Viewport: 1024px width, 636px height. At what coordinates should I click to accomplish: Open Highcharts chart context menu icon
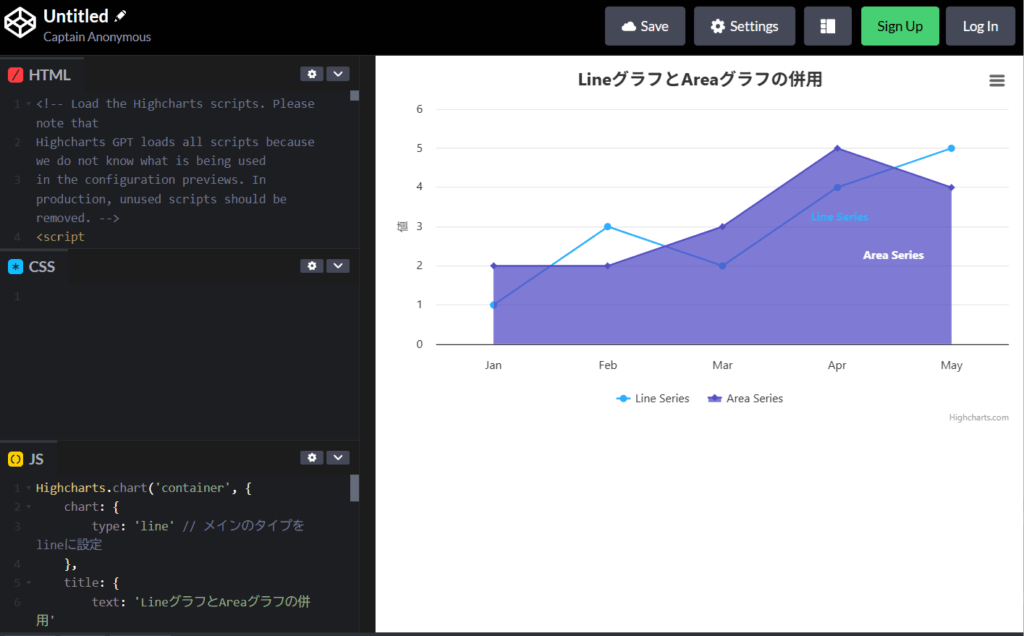click(x=996, y=81)
